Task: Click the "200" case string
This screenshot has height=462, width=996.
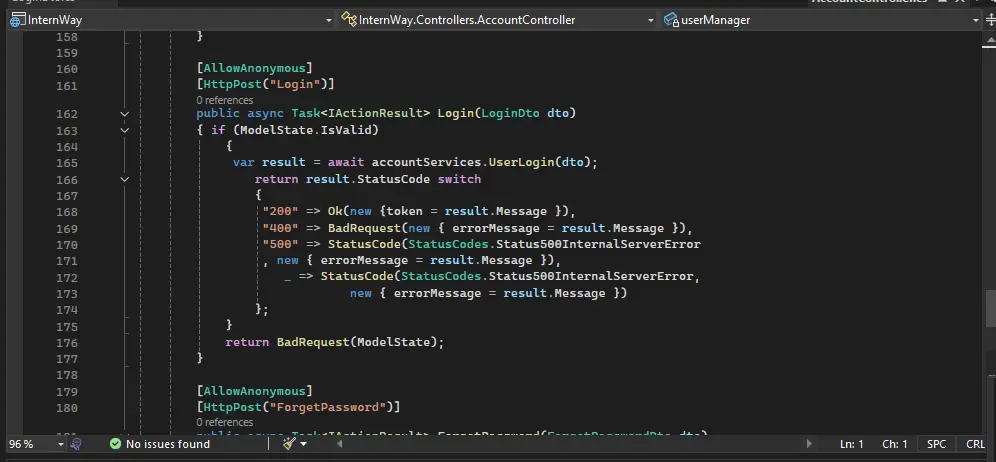Action: point(280,211)
